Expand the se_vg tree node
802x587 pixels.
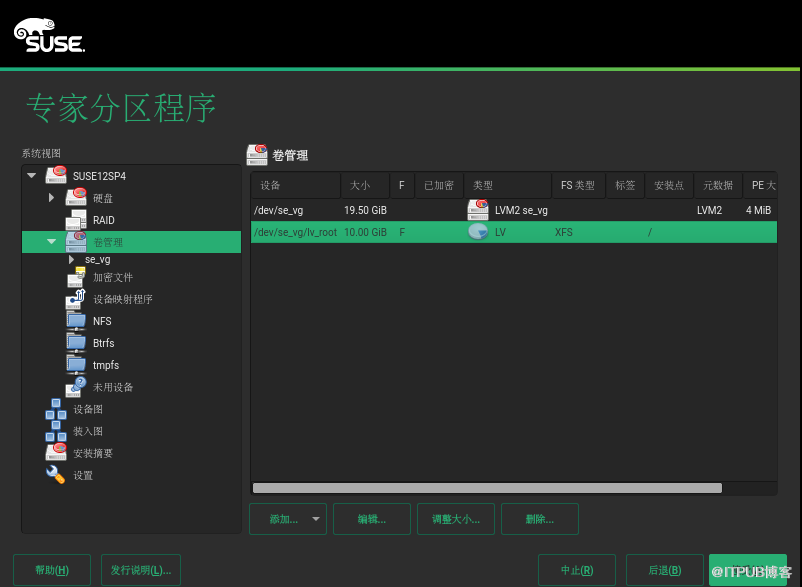click(x=71, y=259)
